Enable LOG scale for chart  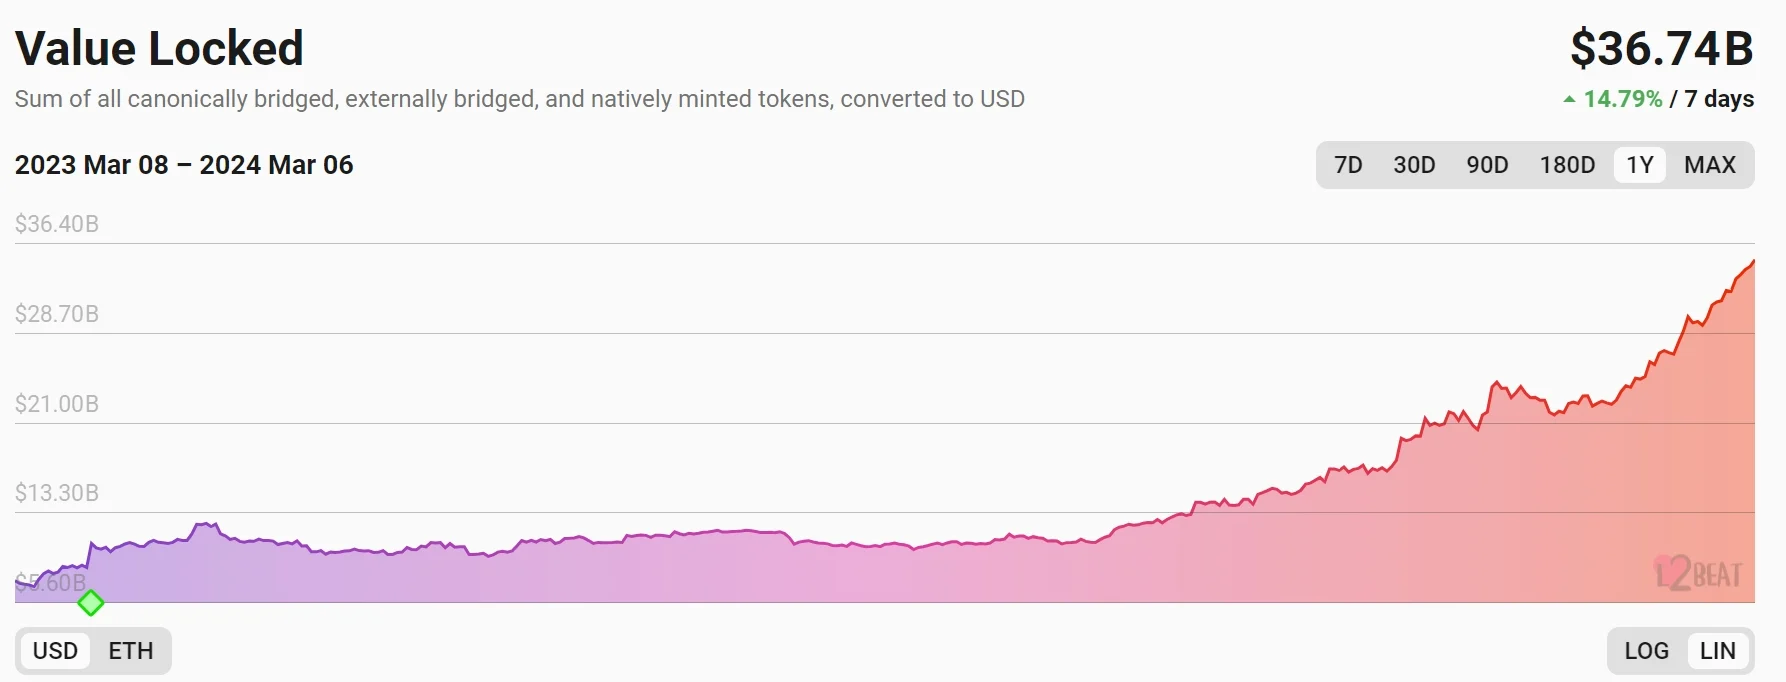tap(1646, 651)
